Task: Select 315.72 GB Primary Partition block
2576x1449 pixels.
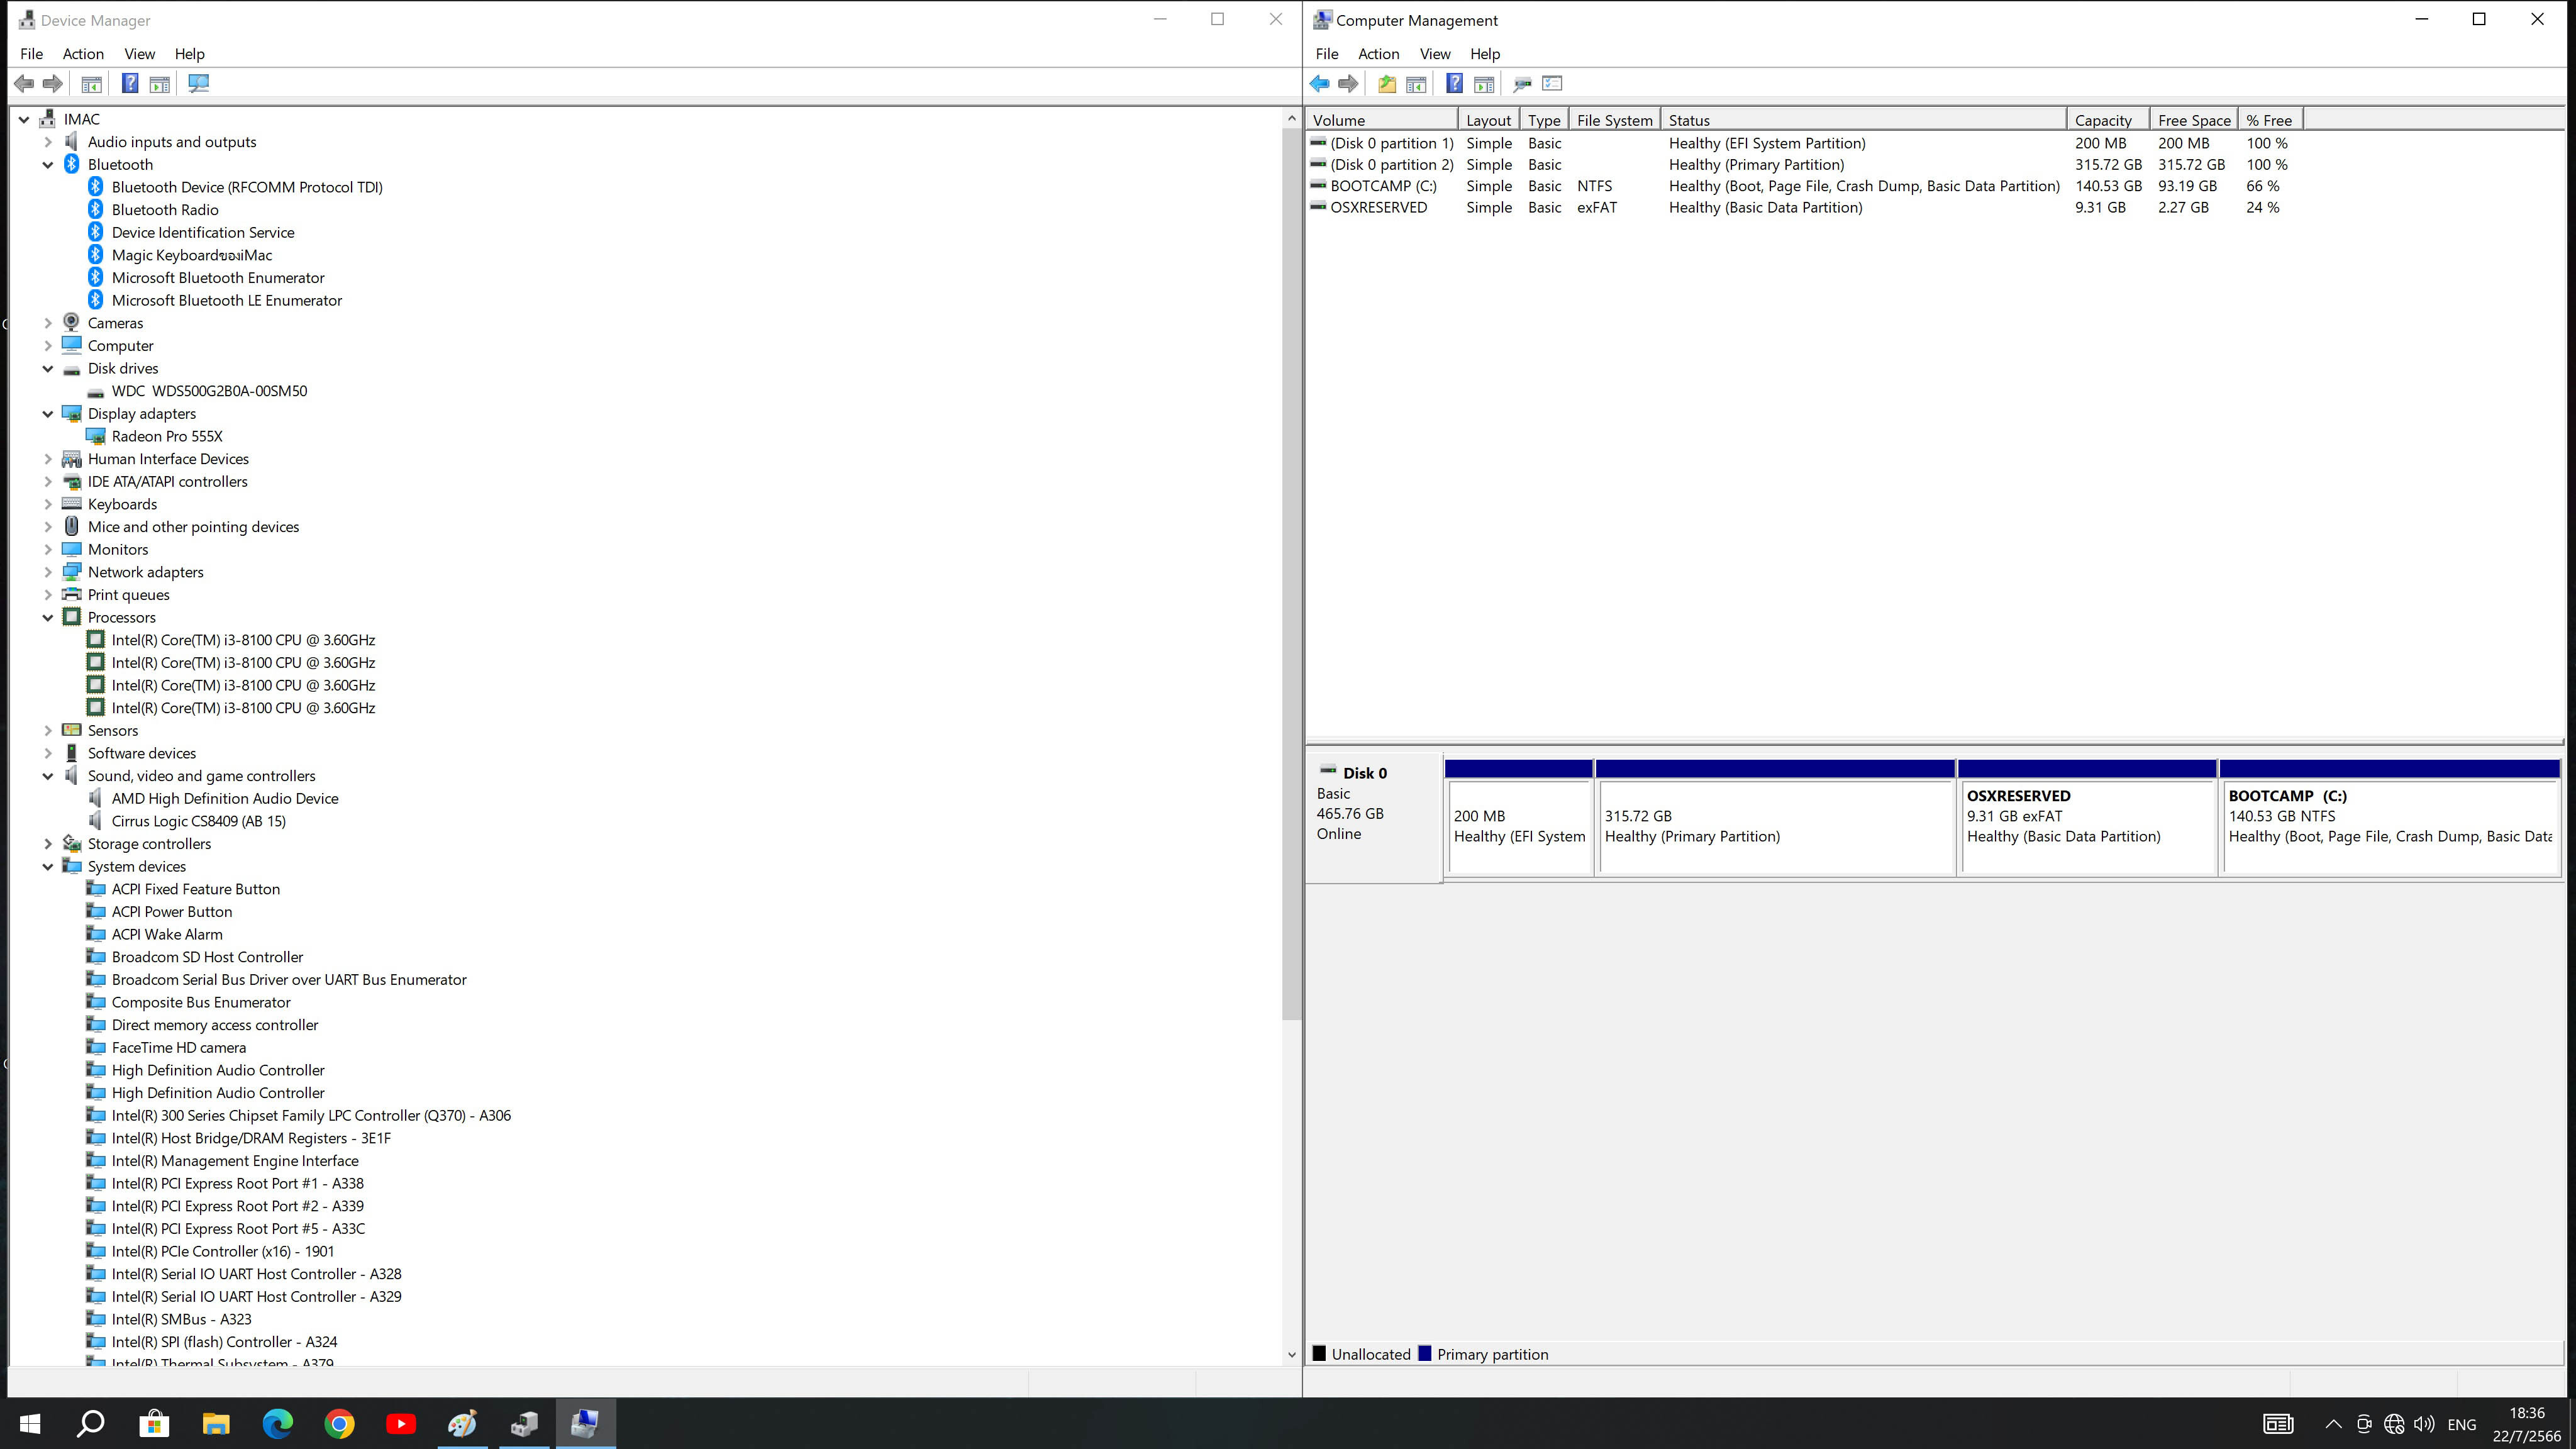Action: 1775,818
